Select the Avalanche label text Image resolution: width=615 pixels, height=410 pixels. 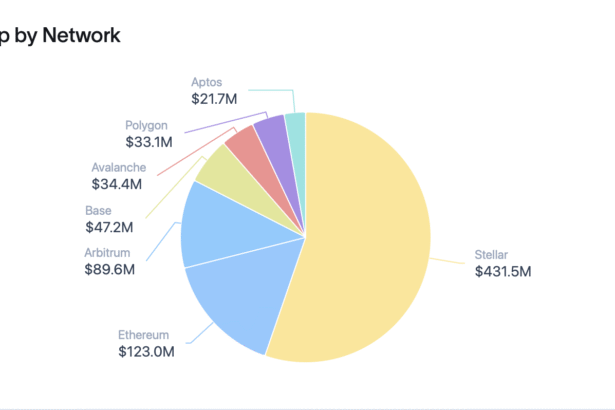pos(118,168)
